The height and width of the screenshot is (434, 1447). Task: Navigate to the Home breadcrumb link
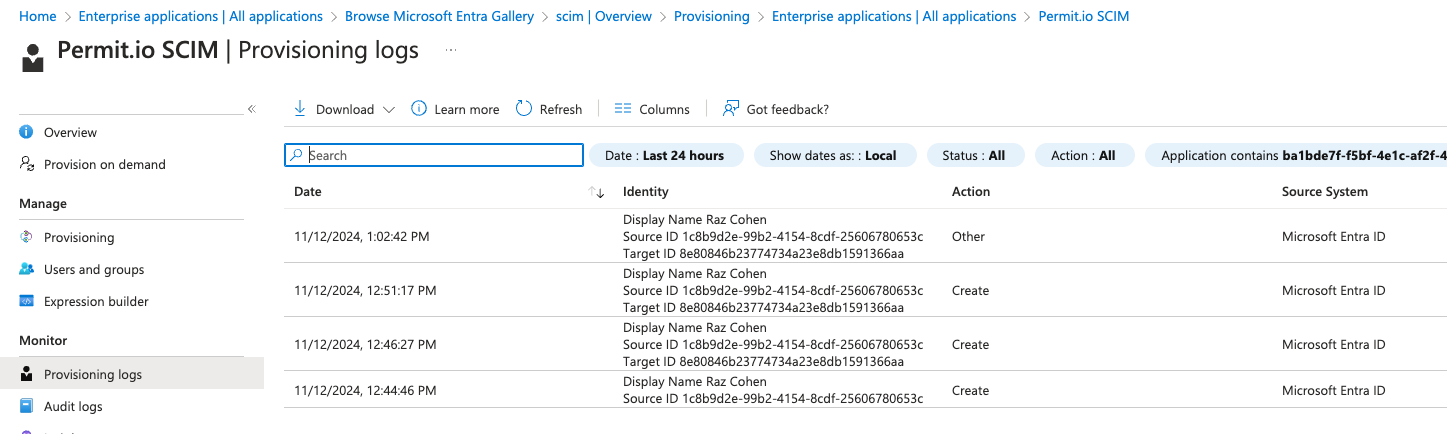point(37,17)
